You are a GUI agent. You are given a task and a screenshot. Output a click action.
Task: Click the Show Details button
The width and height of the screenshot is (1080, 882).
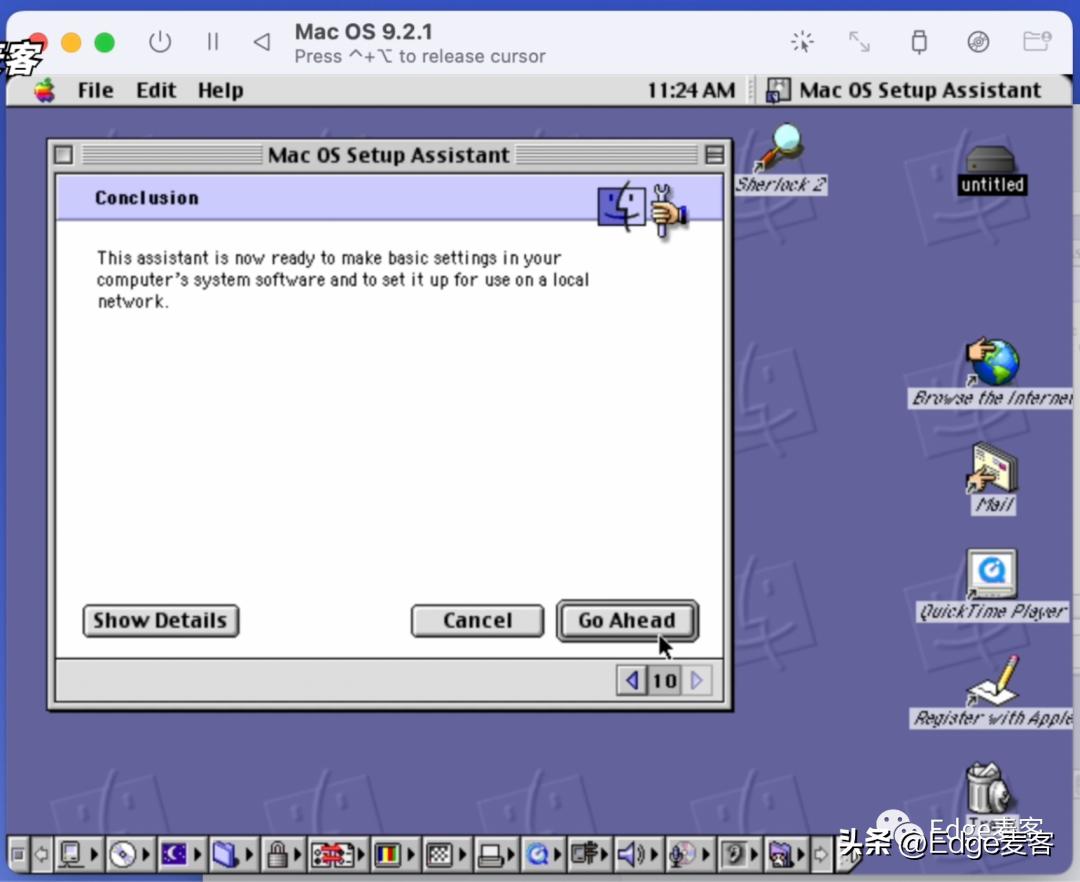click(160, 620)
